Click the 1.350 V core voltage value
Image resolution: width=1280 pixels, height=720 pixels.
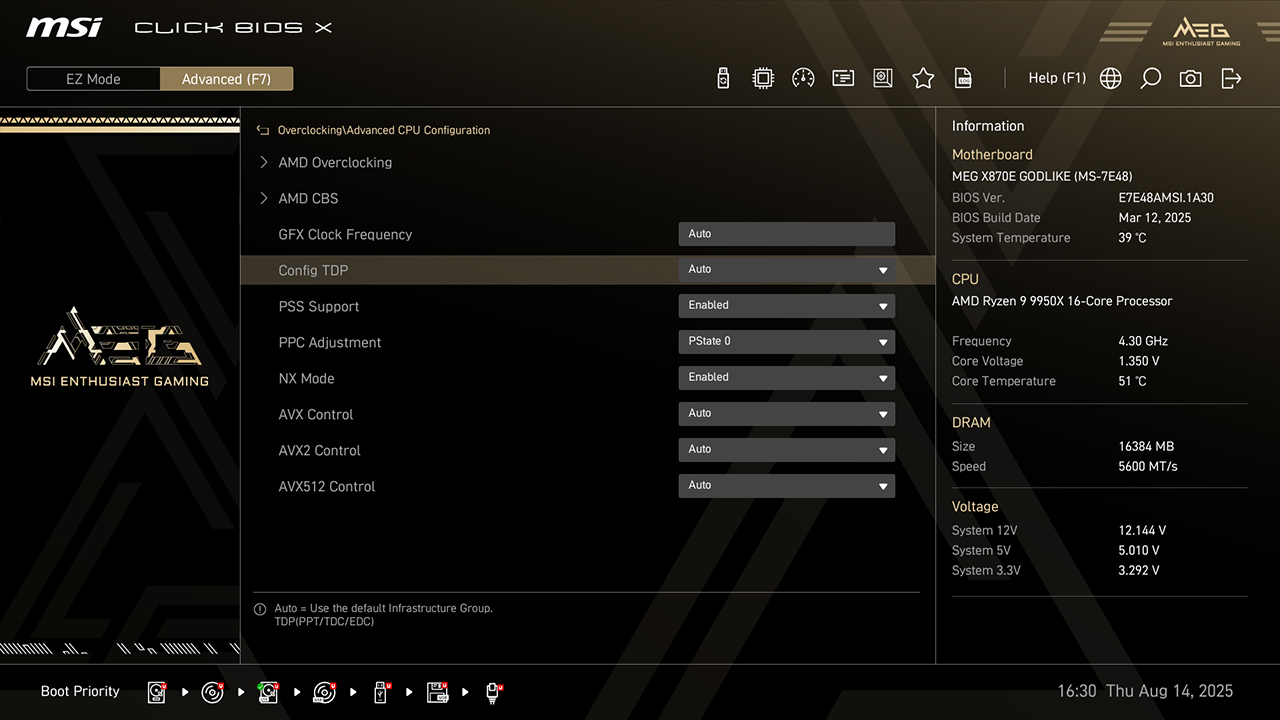pos(1139,361)
